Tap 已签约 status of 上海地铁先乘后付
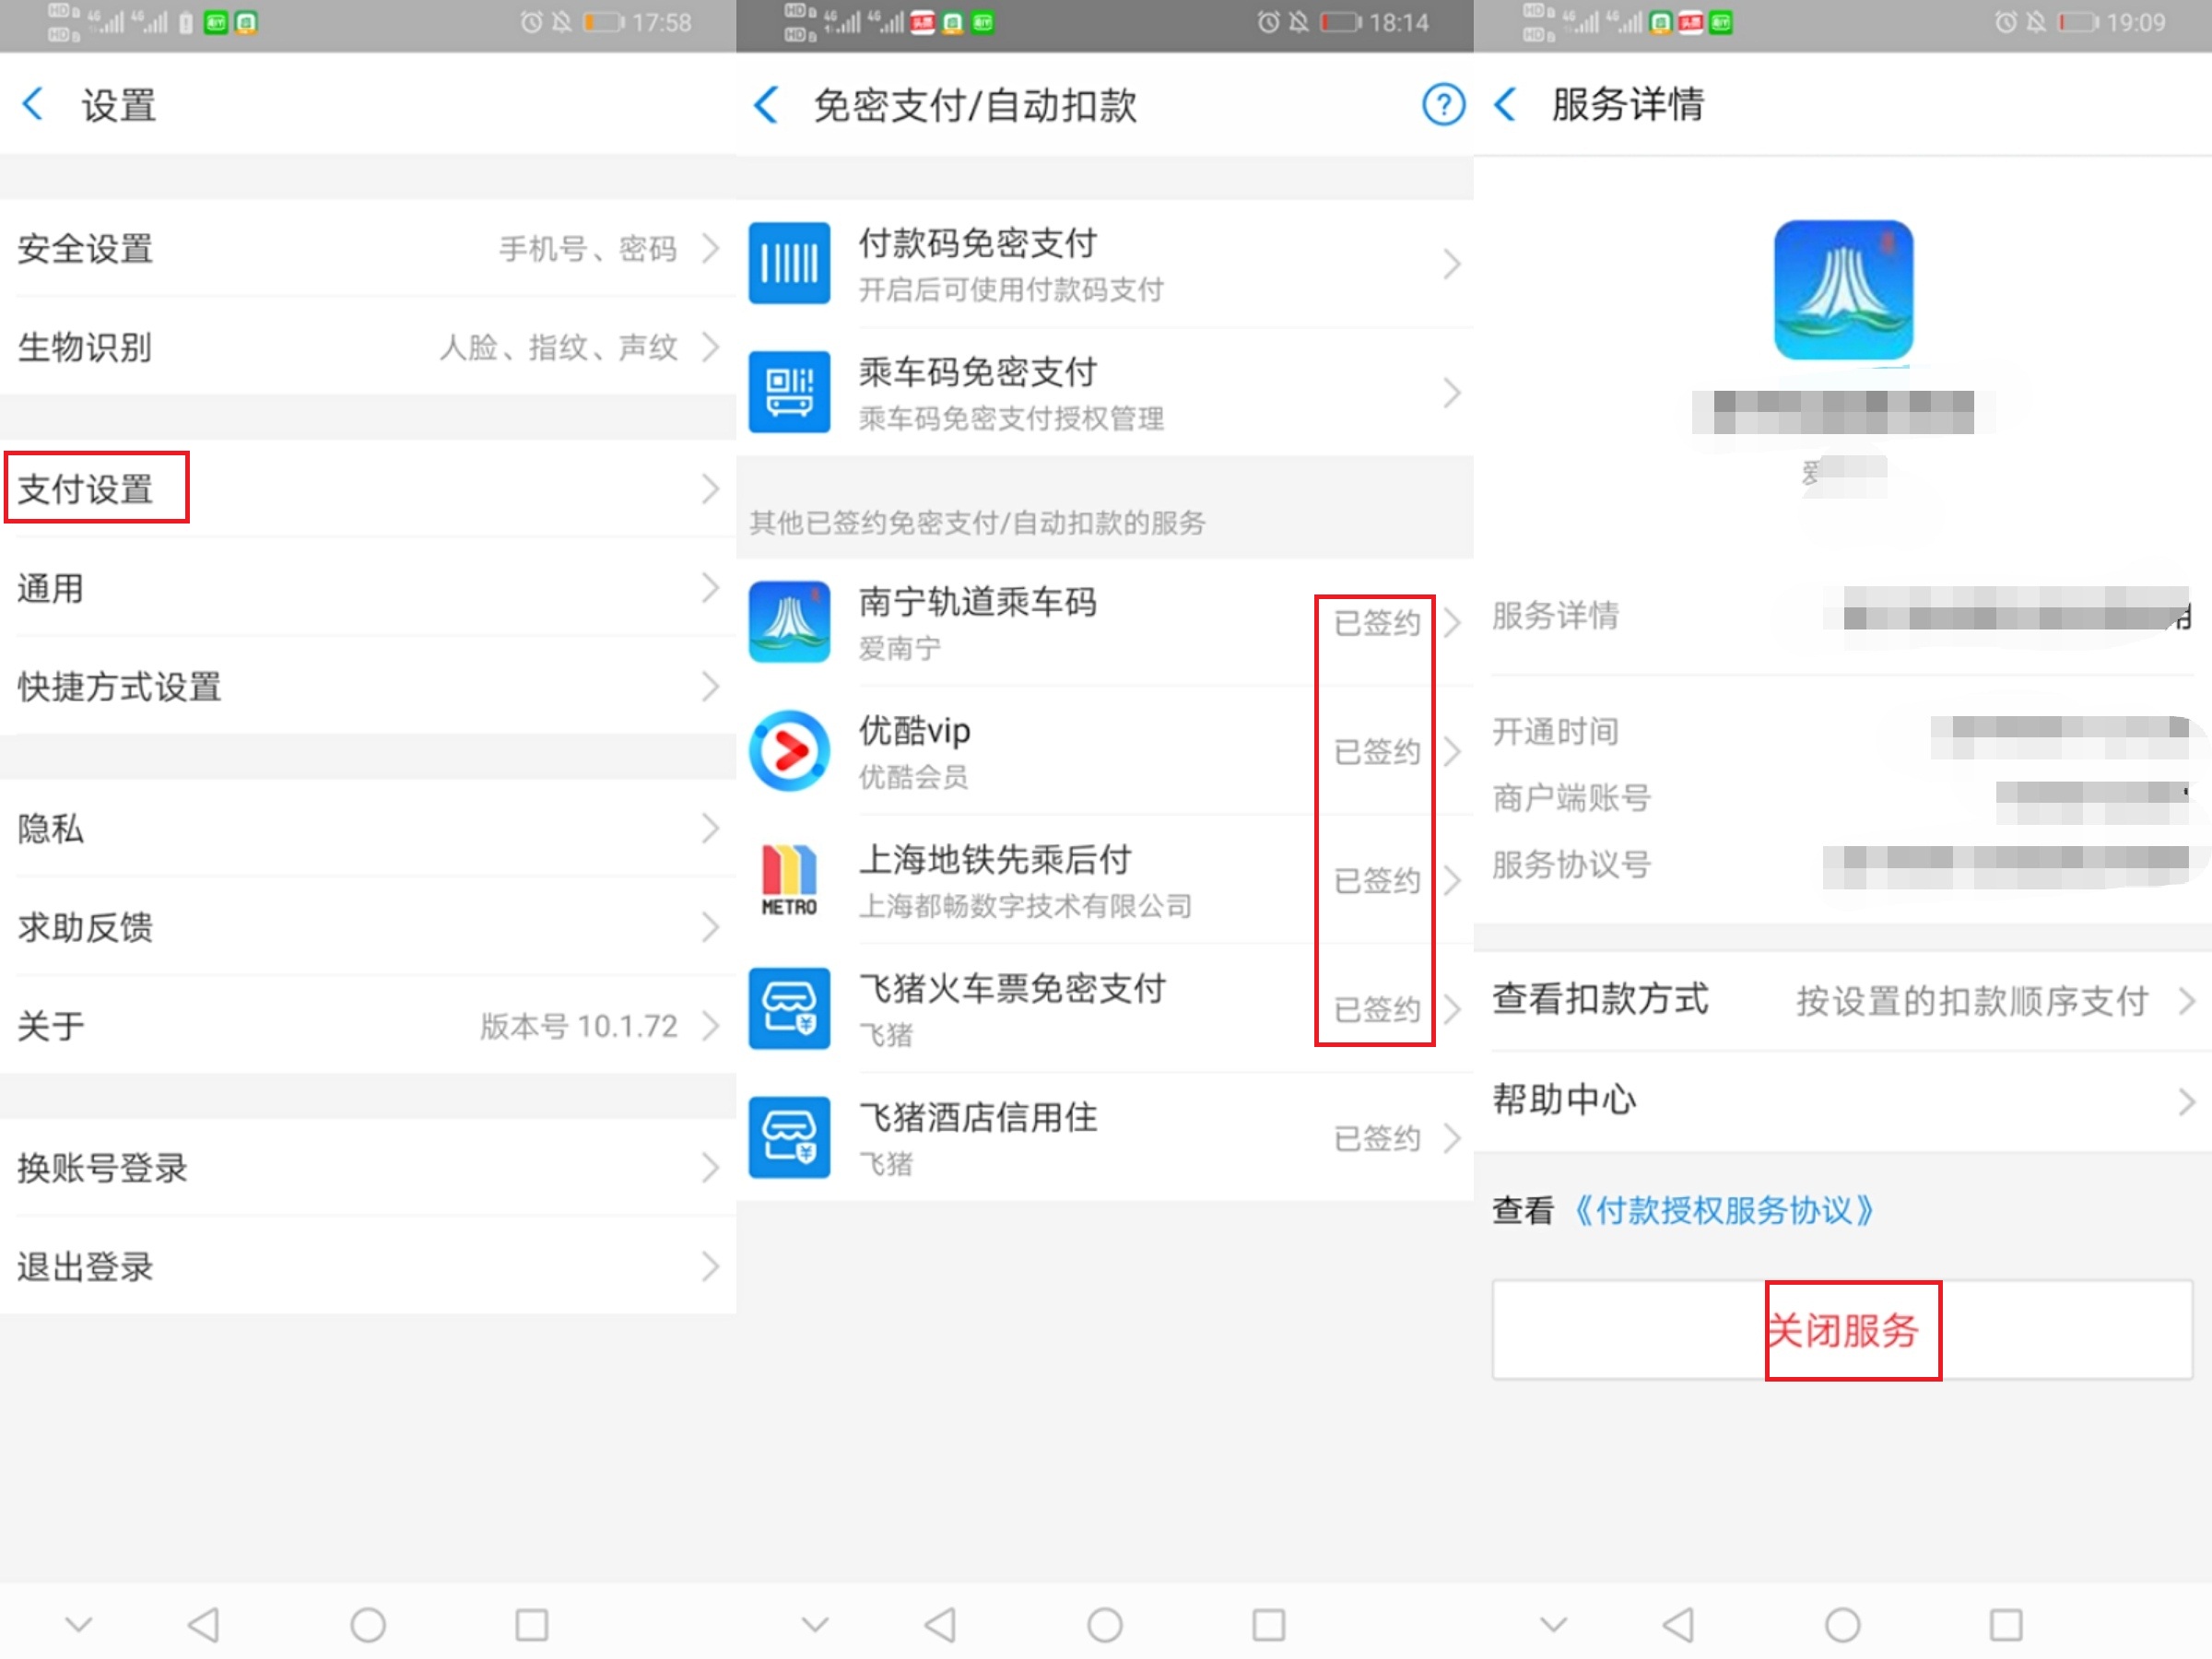This screenshot has width=2212, height=1659. tap(1377, 880)
